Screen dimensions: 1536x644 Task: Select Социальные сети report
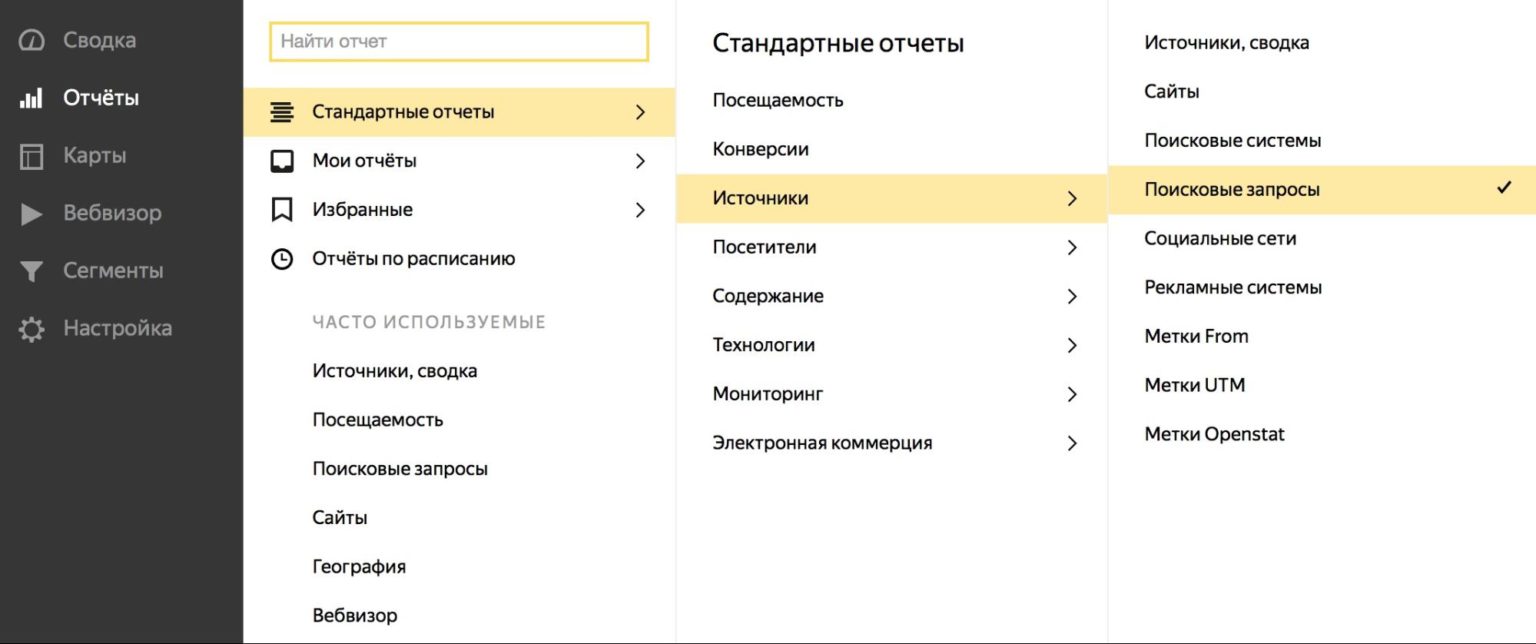[x=1219, y=238]
